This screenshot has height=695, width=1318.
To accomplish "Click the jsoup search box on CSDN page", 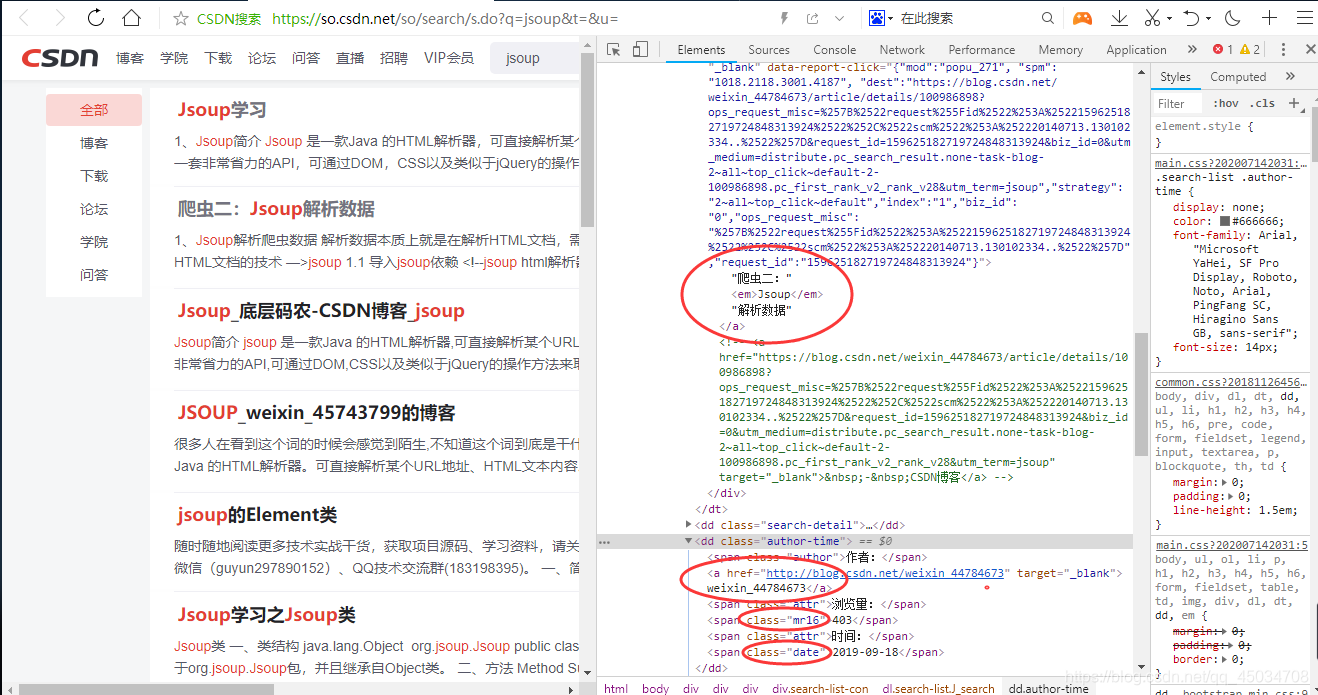I will [535, 58].
